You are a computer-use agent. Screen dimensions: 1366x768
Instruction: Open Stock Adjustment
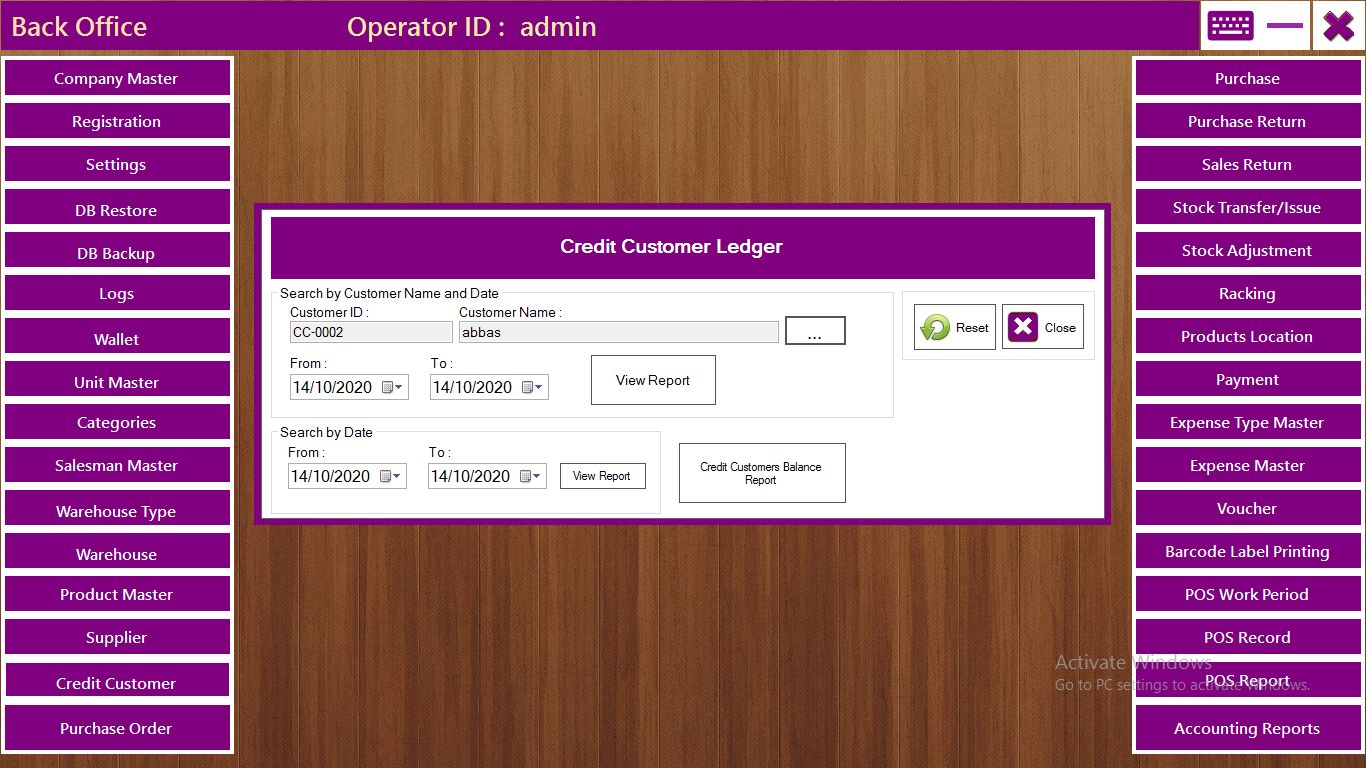pos(1247,250)
